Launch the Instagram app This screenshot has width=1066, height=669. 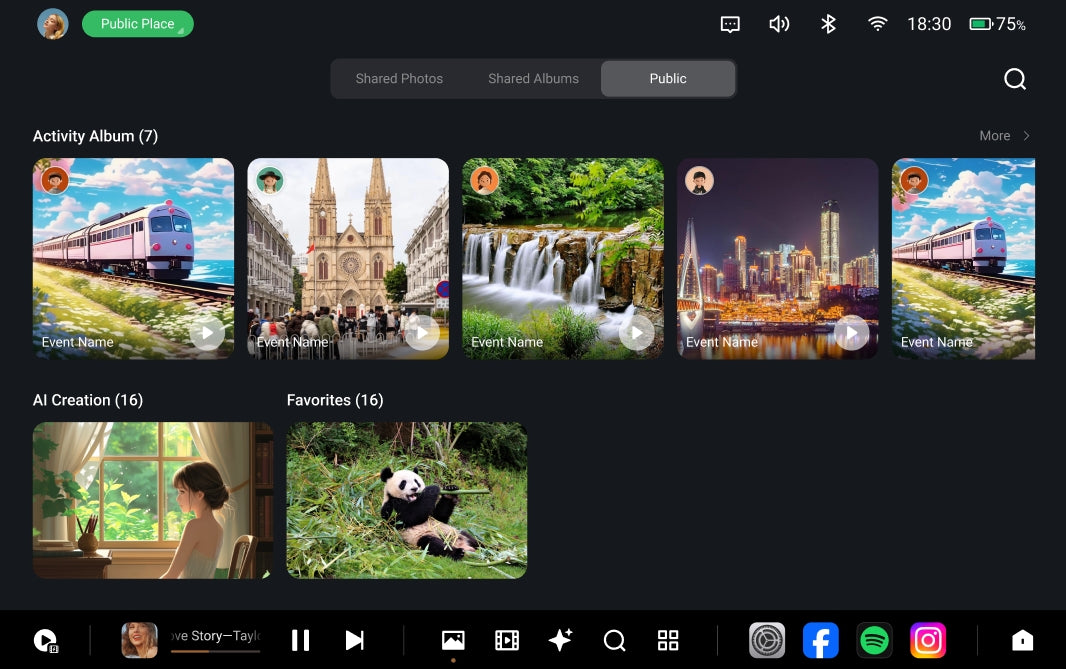928,640
